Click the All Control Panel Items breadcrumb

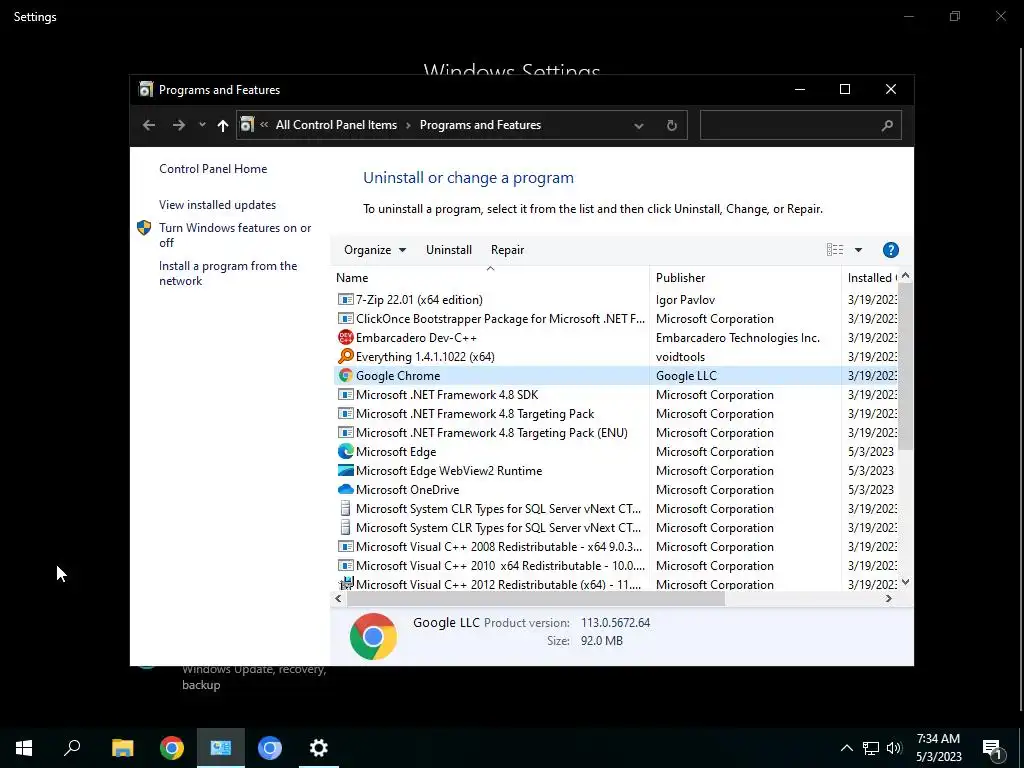click(336, 125)
